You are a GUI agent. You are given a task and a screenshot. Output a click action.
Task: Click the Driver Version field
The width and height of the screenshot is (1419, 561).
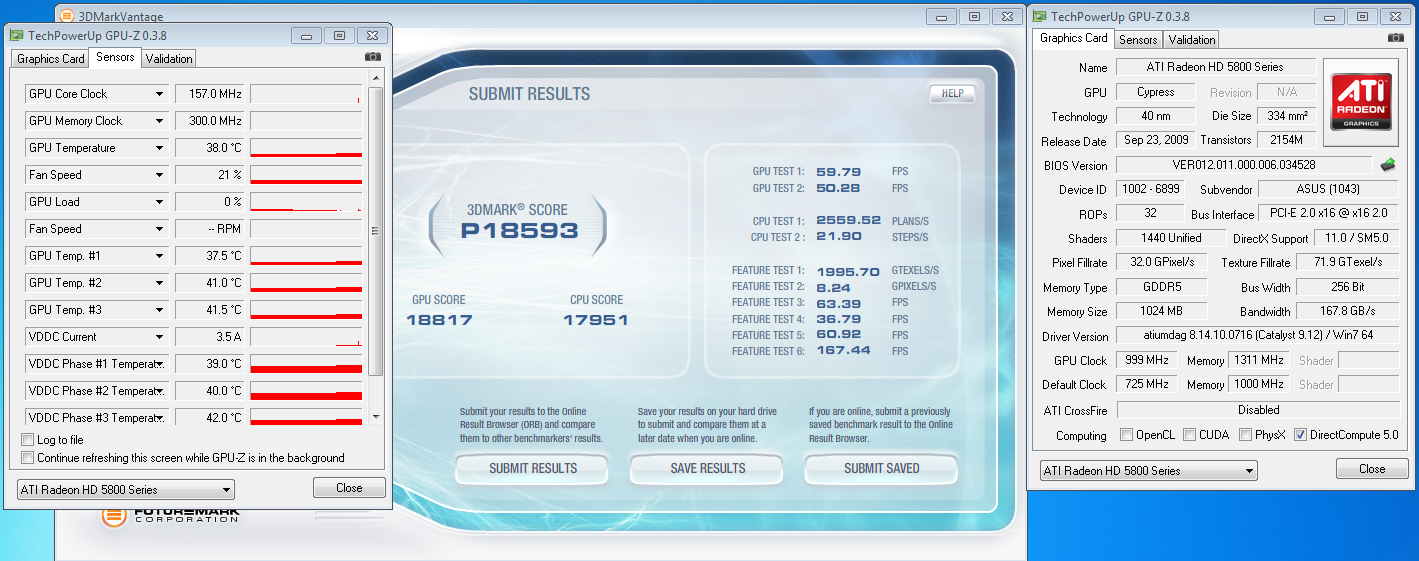[x=1257, y=336]
